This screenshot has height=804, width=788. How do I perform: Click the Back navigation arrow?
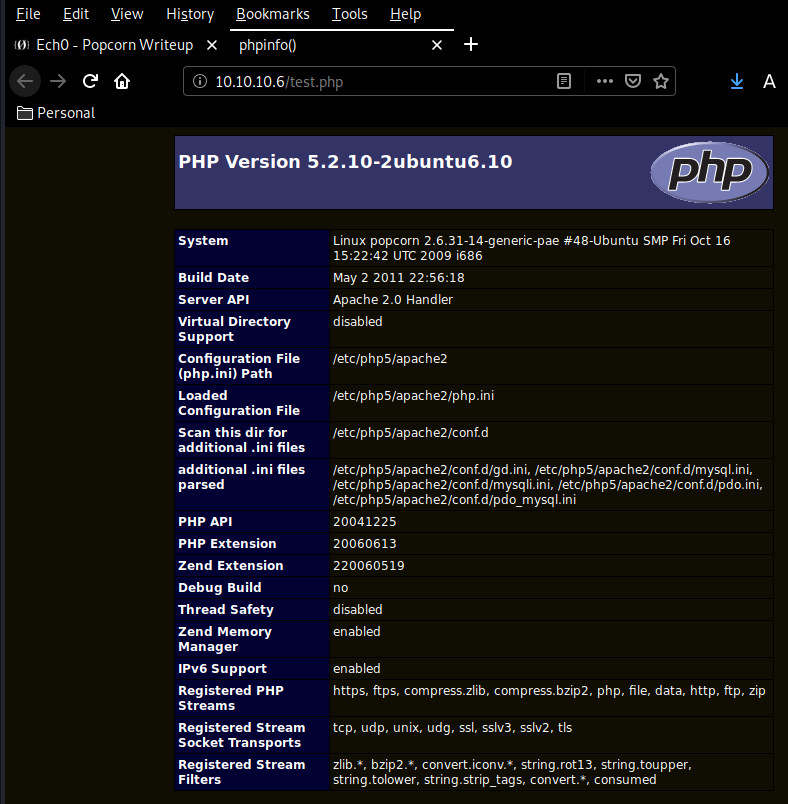26,81
